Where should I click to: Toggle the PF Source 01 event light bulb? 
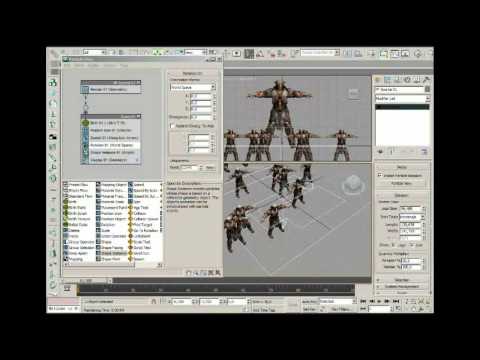(x=138, y=82)
